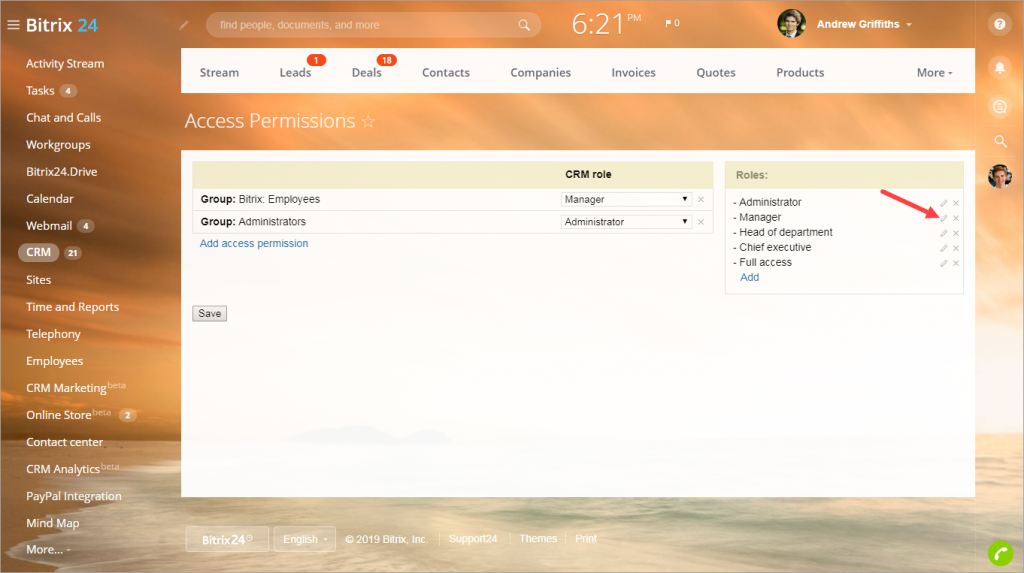This screenshot has width=1024, height=573.
Task: Open Andrew Griffiths user menu
Action: tap(863, 24)
